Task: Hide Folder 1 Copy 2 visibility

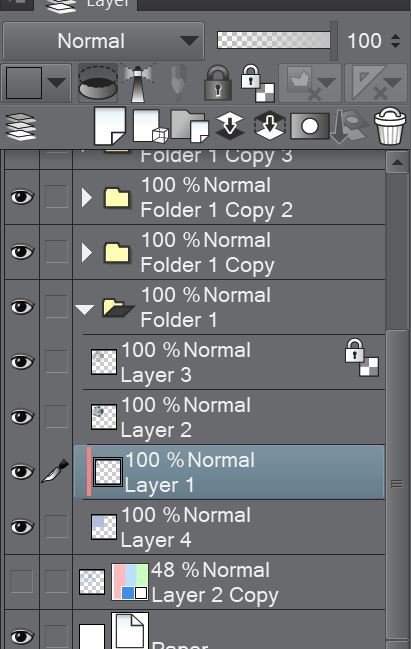Action: click(22, 197)
